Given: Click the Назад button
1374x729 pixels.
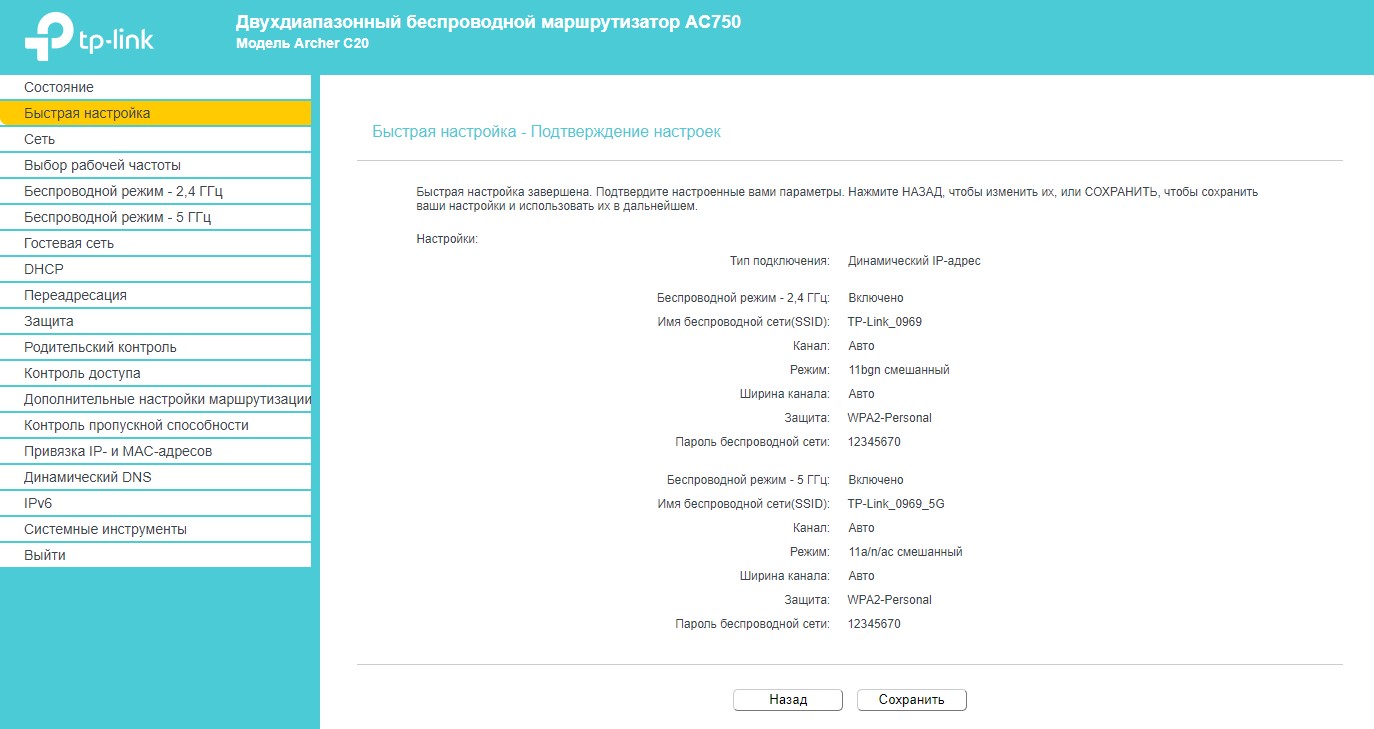Looking at the screenshot, I should click(x=788, y=700).
